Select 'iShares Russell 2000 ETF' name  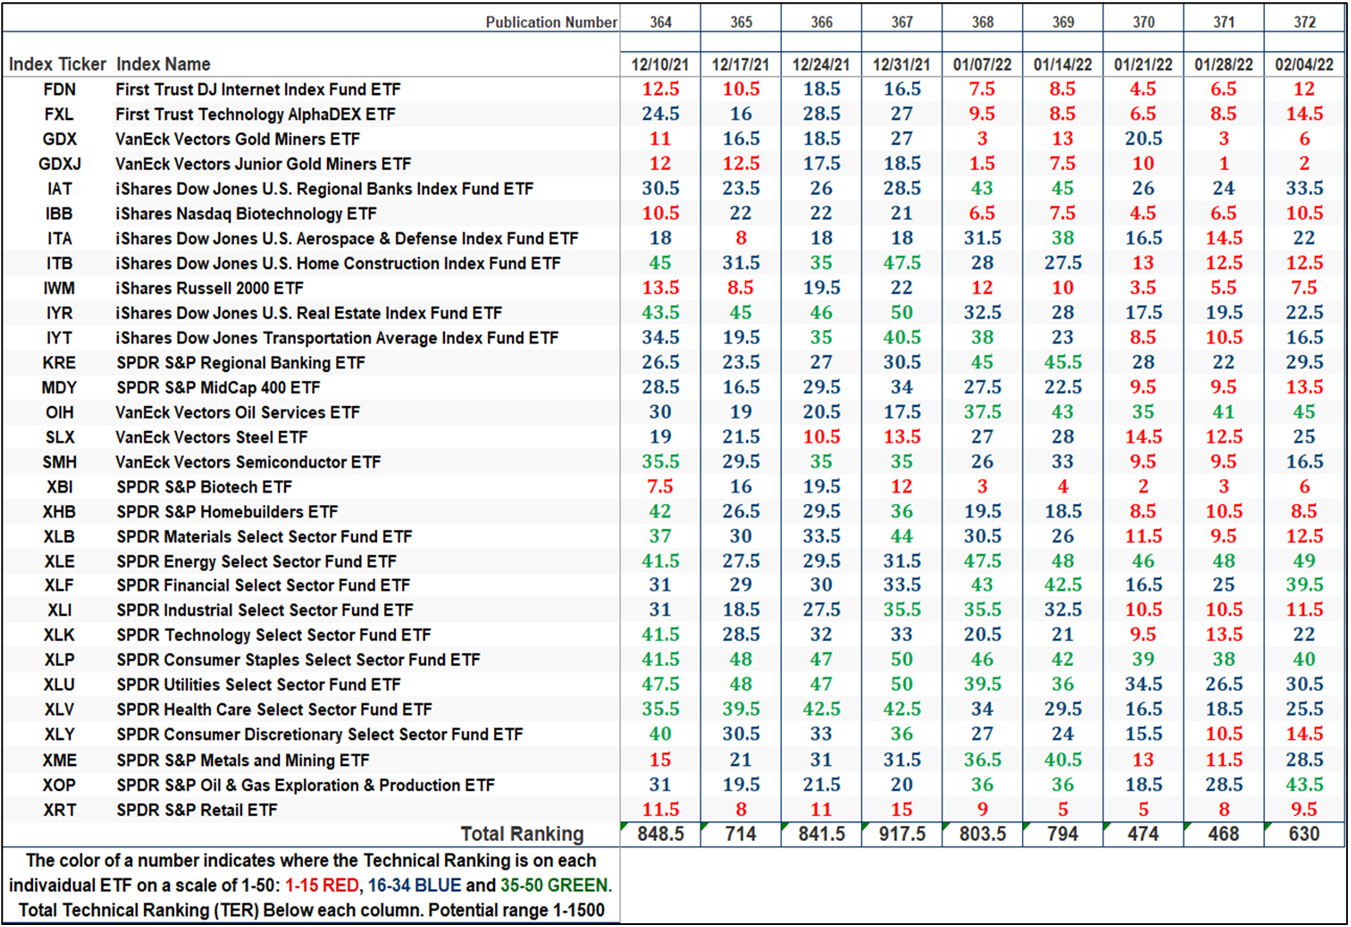(x=209, y=288)
